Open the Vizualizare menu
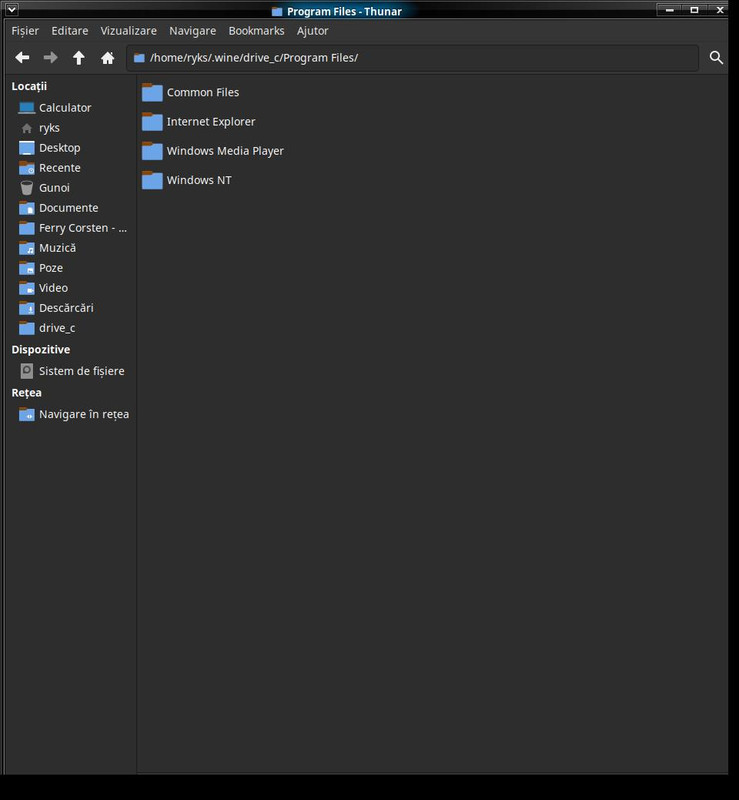739x800 pixels. (129, 31)
